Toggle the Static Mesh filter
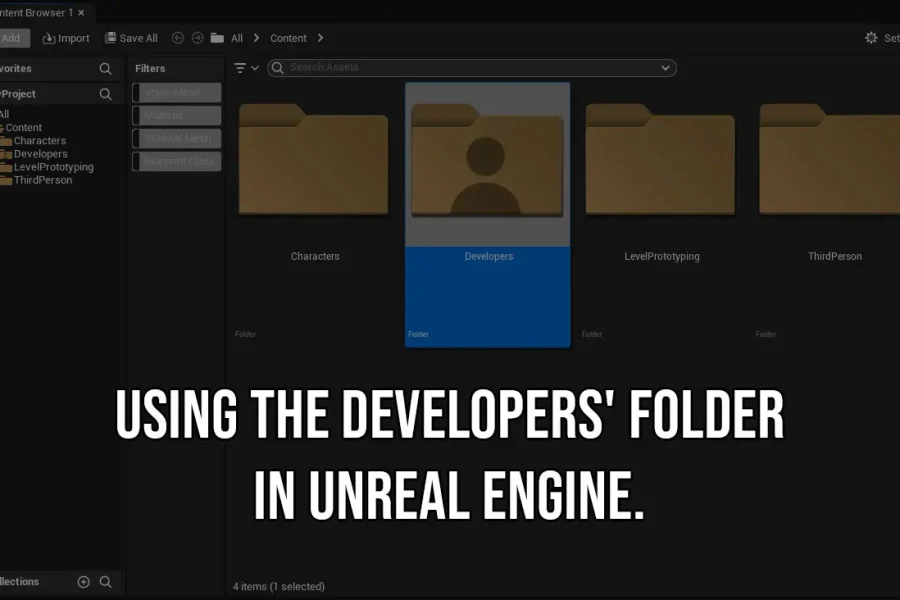Screen dimensions: 900x600 point(177,92)
